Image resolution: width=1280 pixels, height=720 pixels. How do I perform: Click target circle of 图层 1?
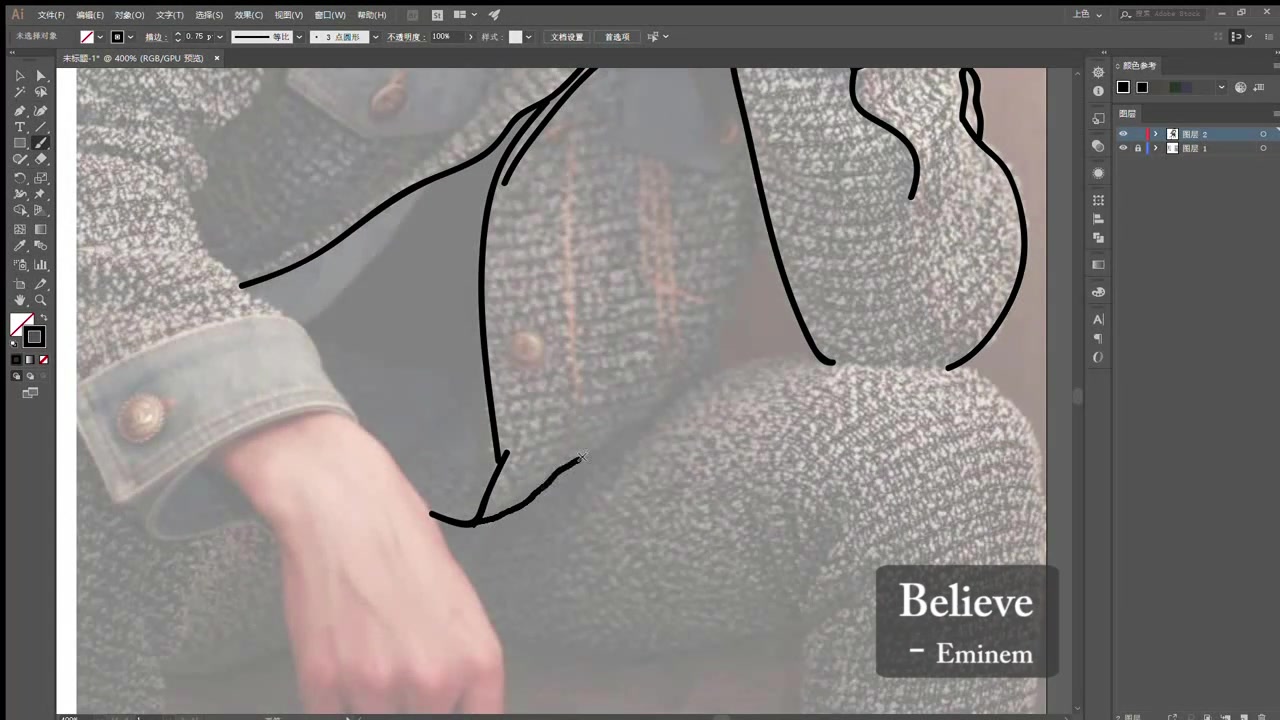(x=1263, y=148)
